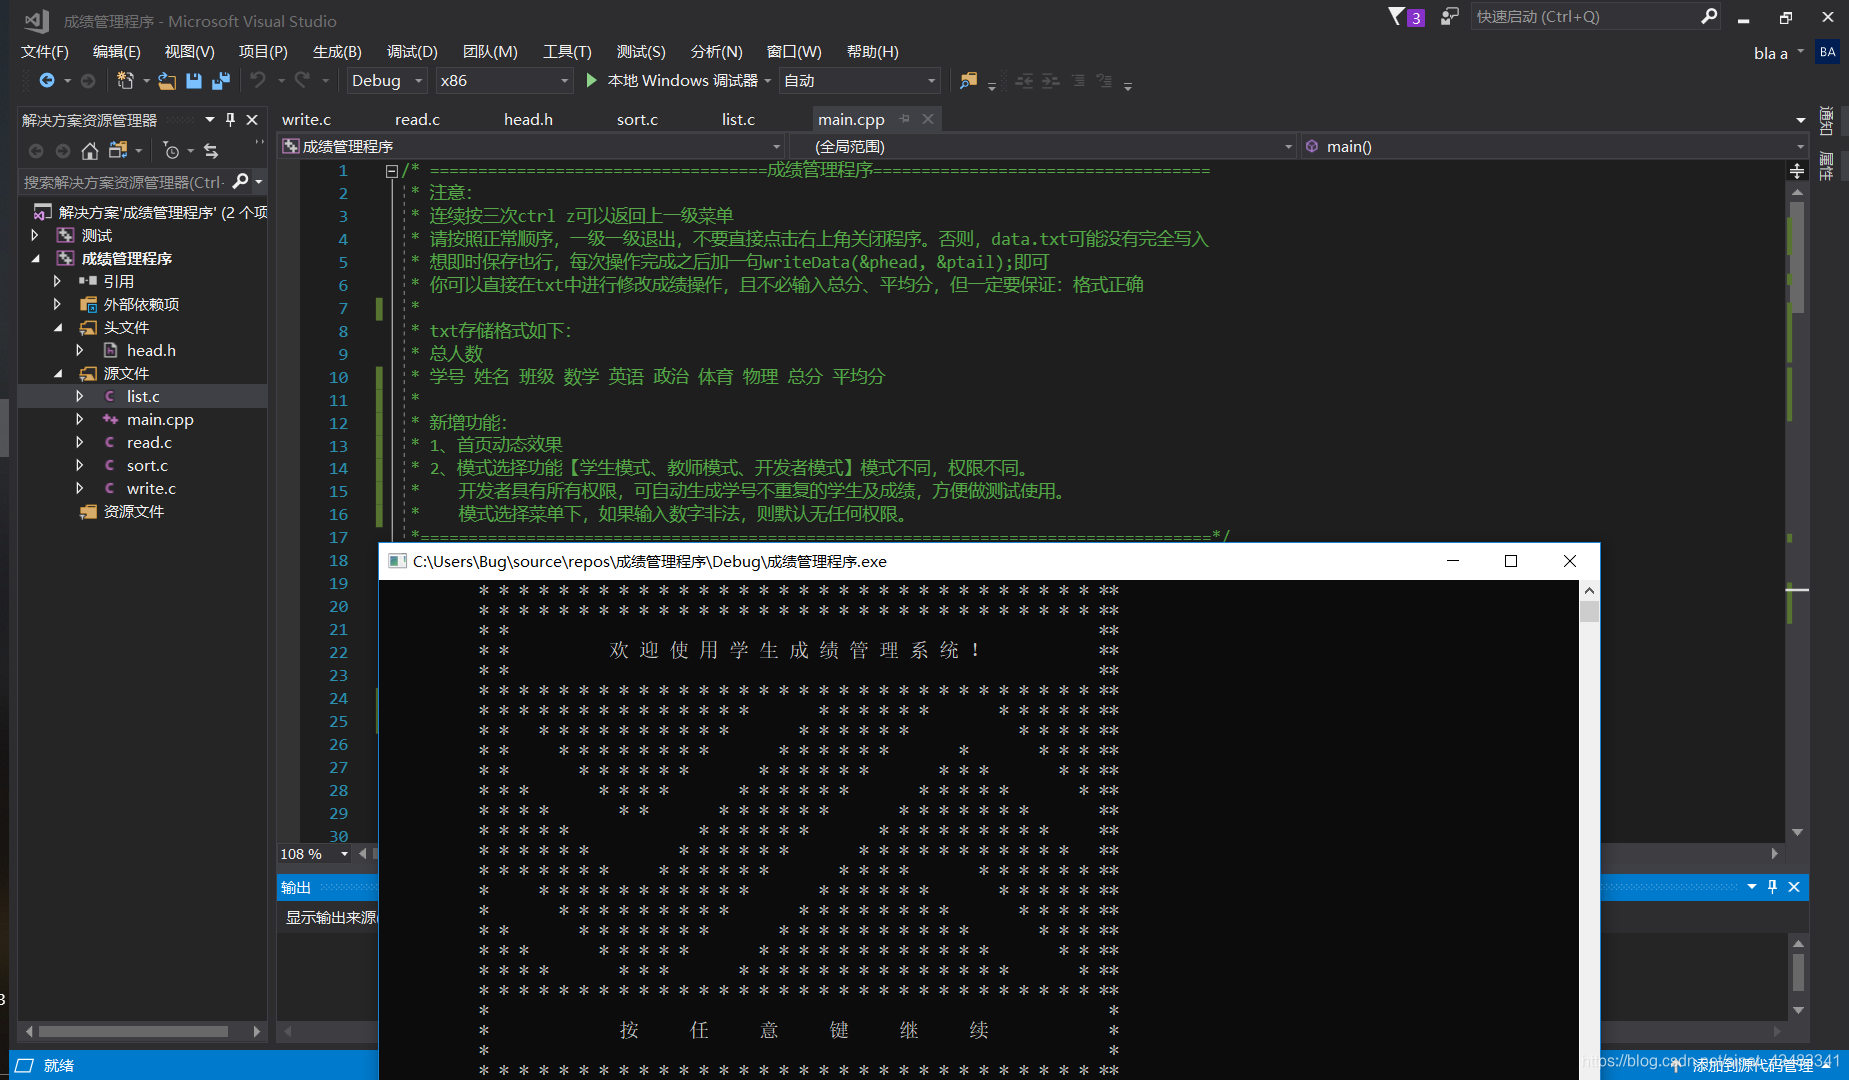Viewport: 1849px width, 1080px height.
Task: Expand the 外部依赖项 node
Action: 57,304
